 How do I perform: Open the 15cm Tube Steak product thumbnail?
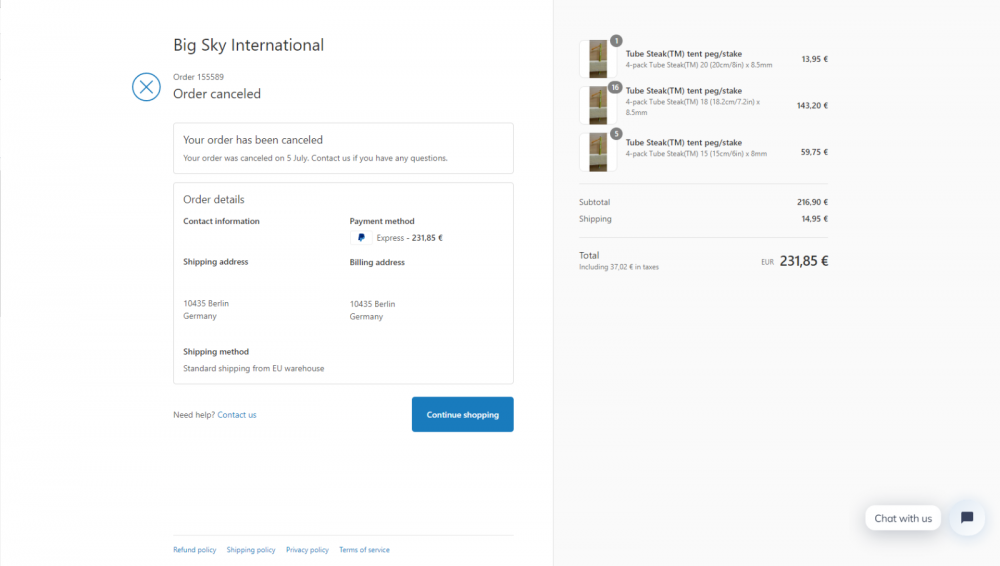point(597,152)
